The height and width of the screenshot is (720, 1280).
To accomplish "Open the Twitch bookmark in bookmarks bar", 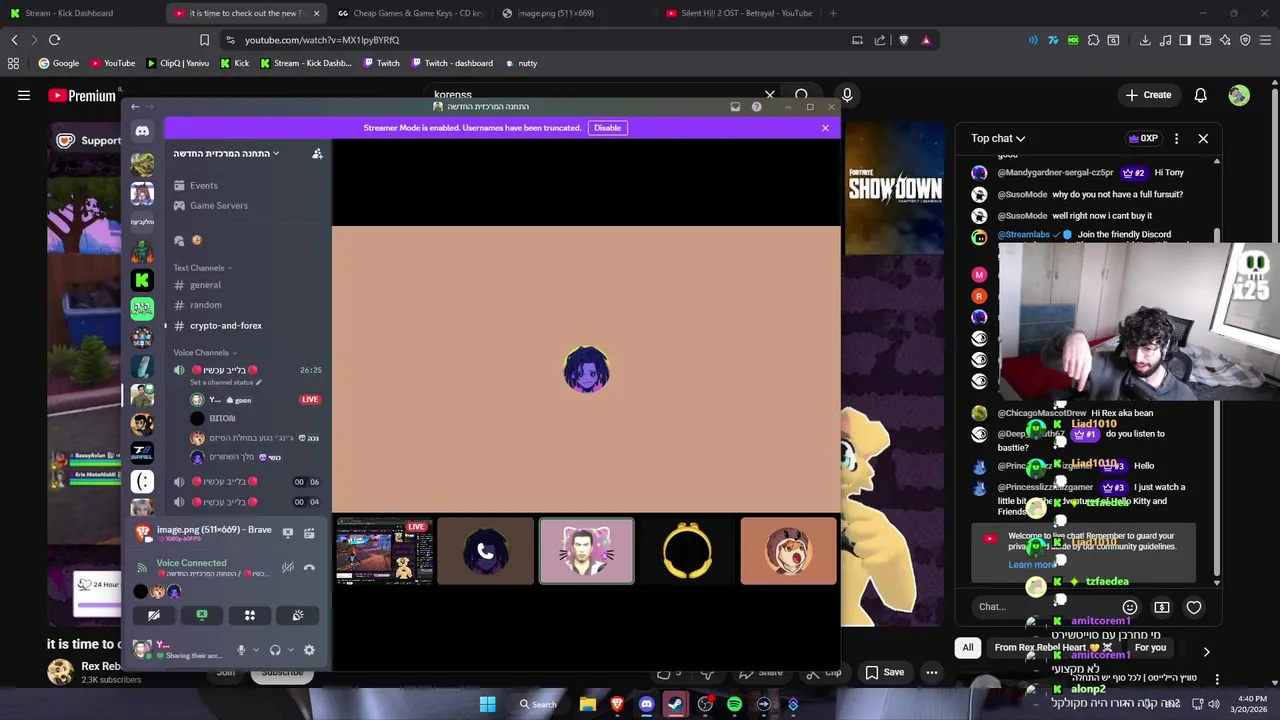I will (x=381, y=63).
